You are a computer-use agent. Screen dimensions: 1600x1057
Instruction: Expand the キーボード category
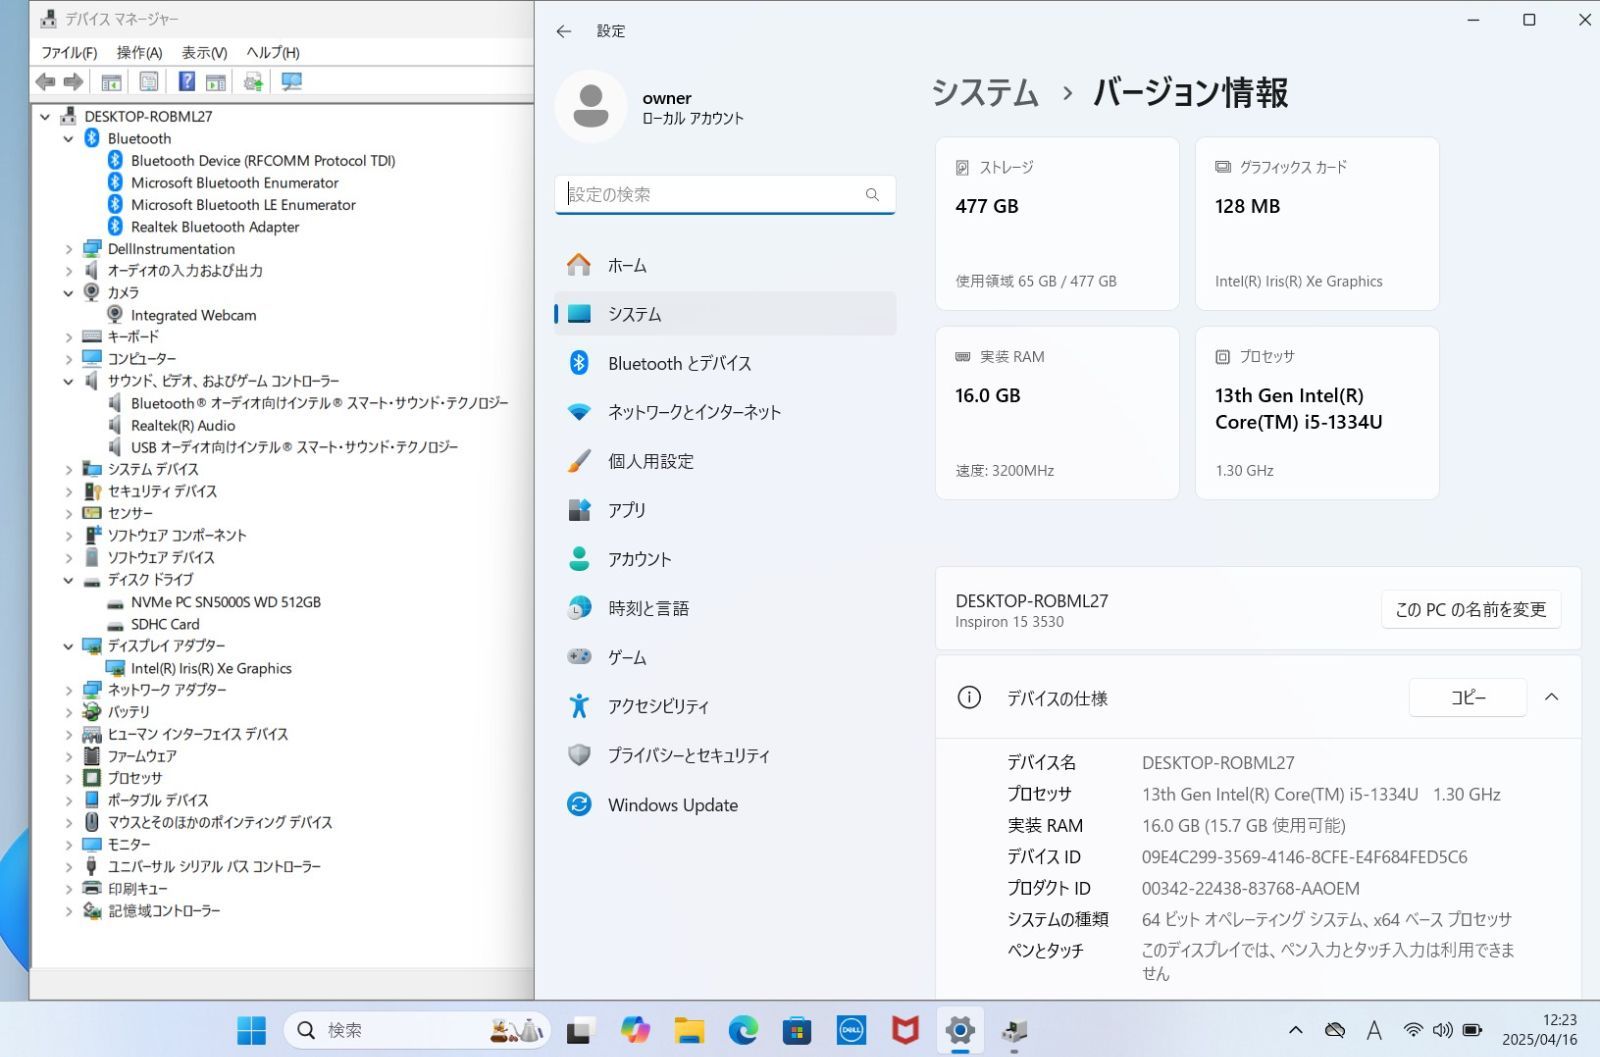click(x=68, y=337)
